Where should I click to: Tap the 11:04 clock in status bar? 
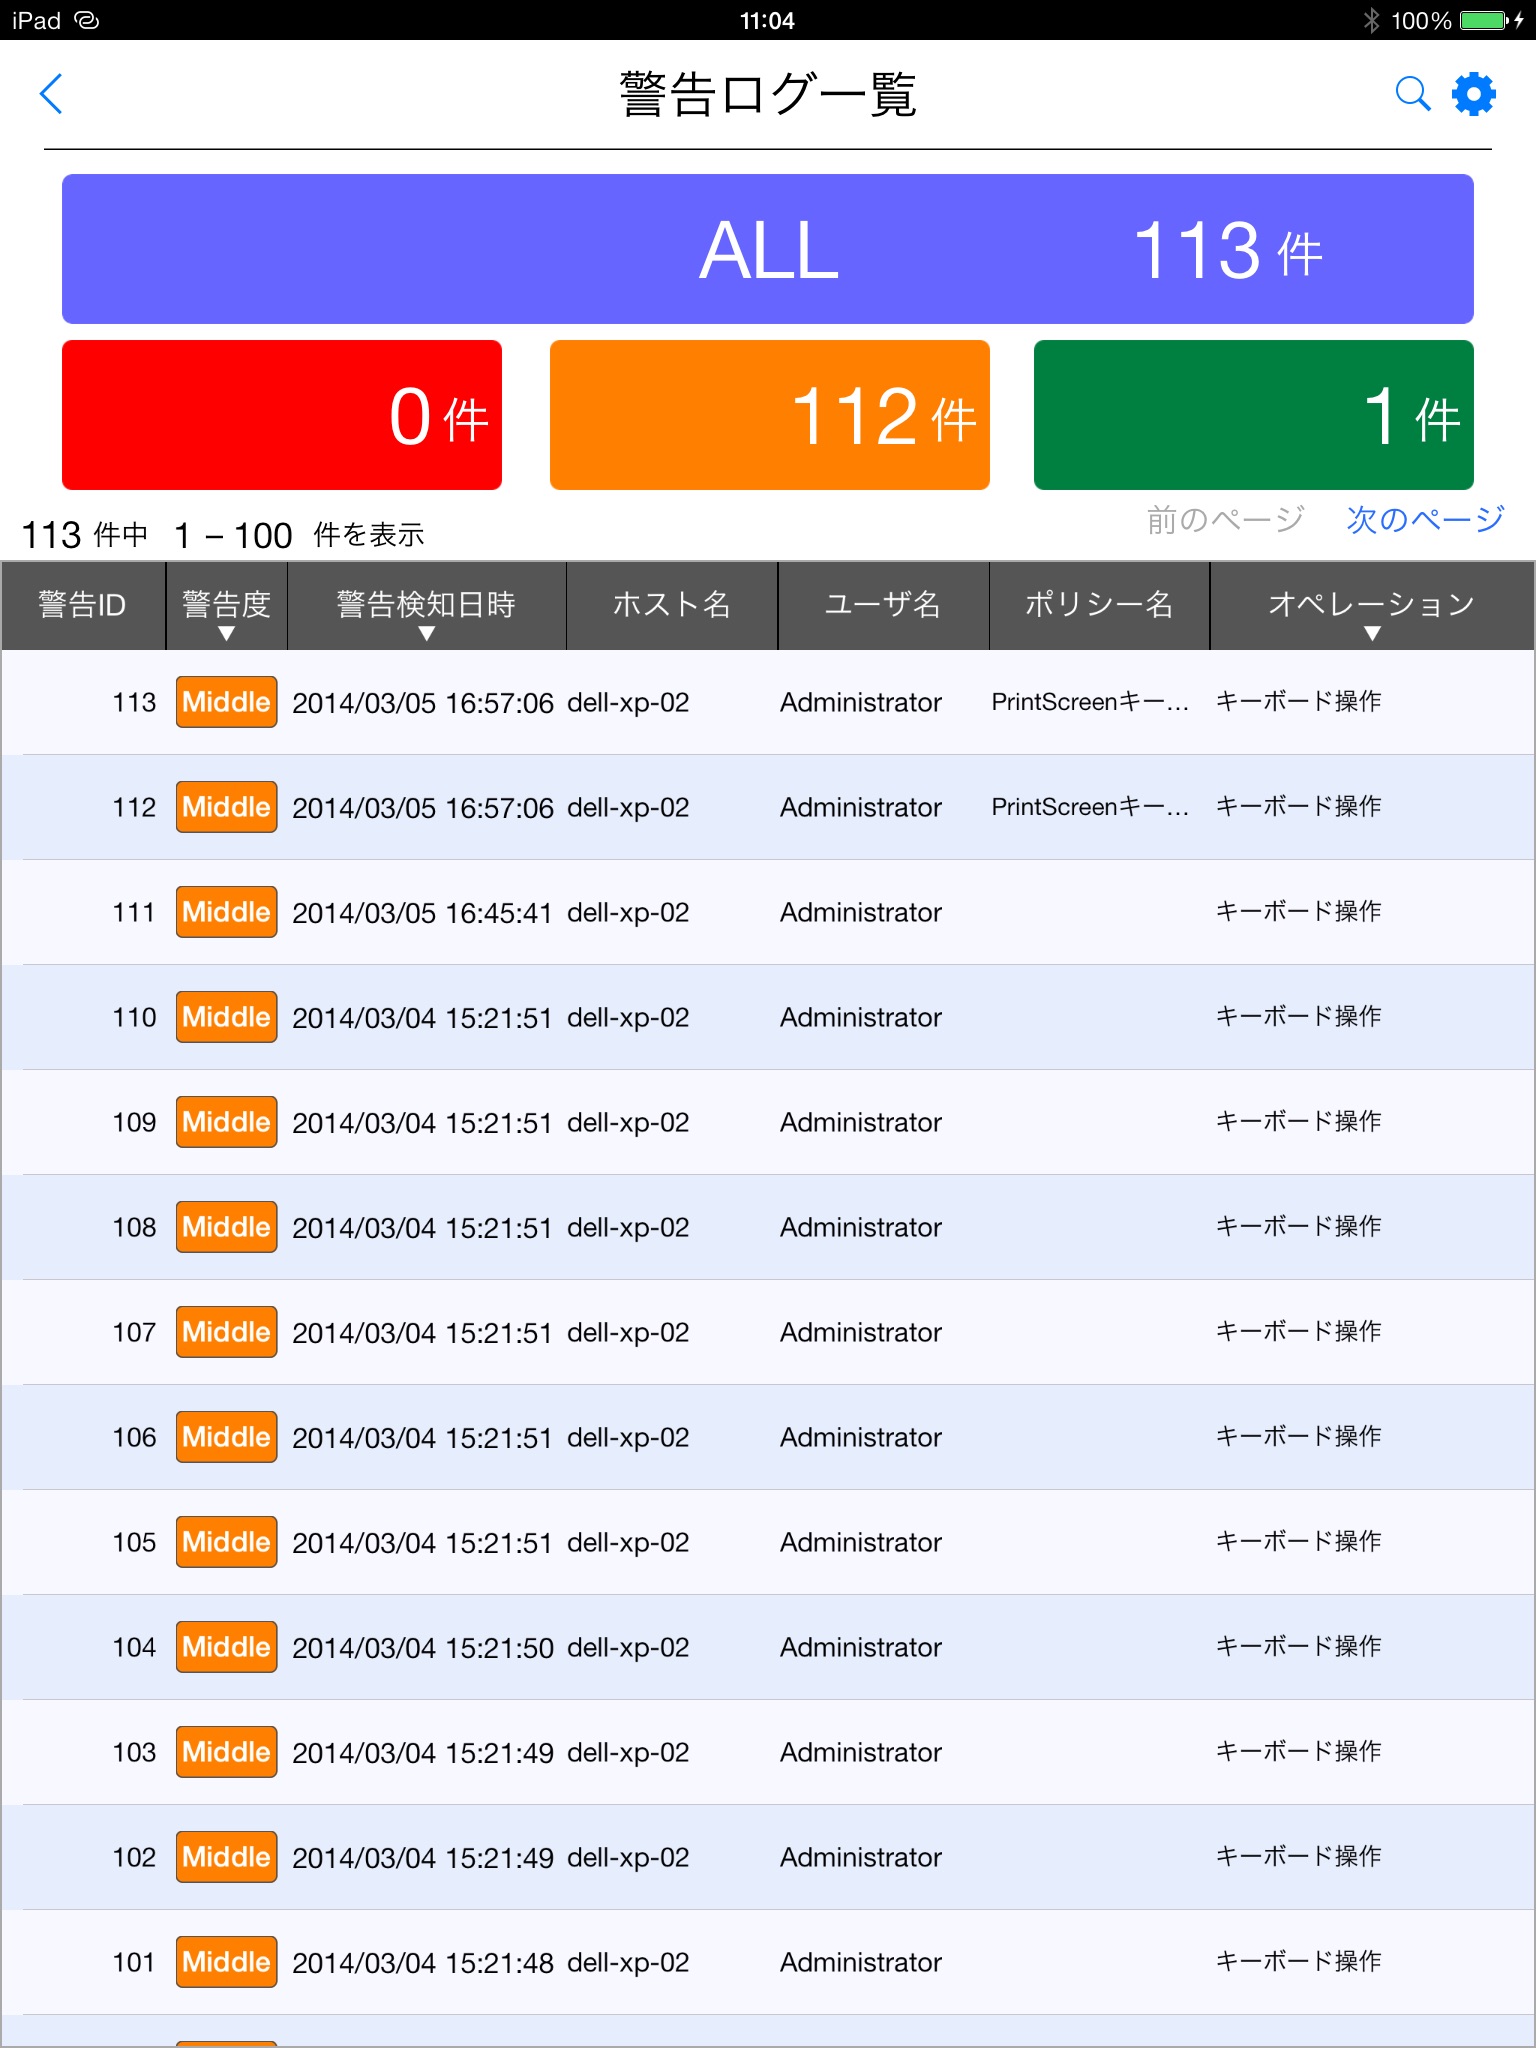tap(767, 20)
